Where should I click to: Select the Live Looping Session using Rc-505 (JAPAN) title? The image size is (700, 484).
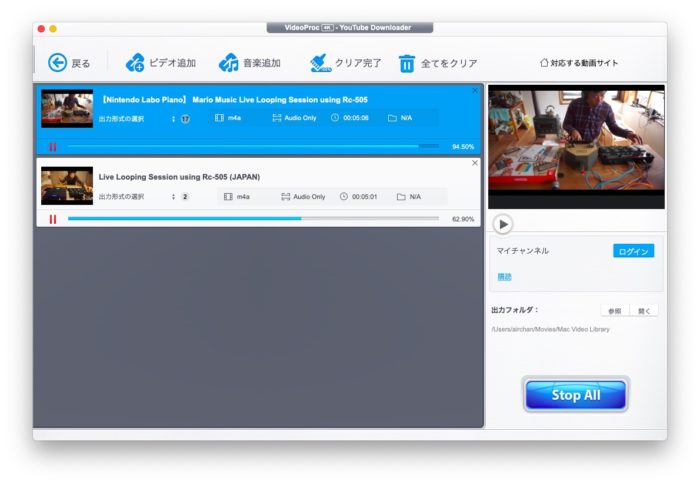point(179,177)
